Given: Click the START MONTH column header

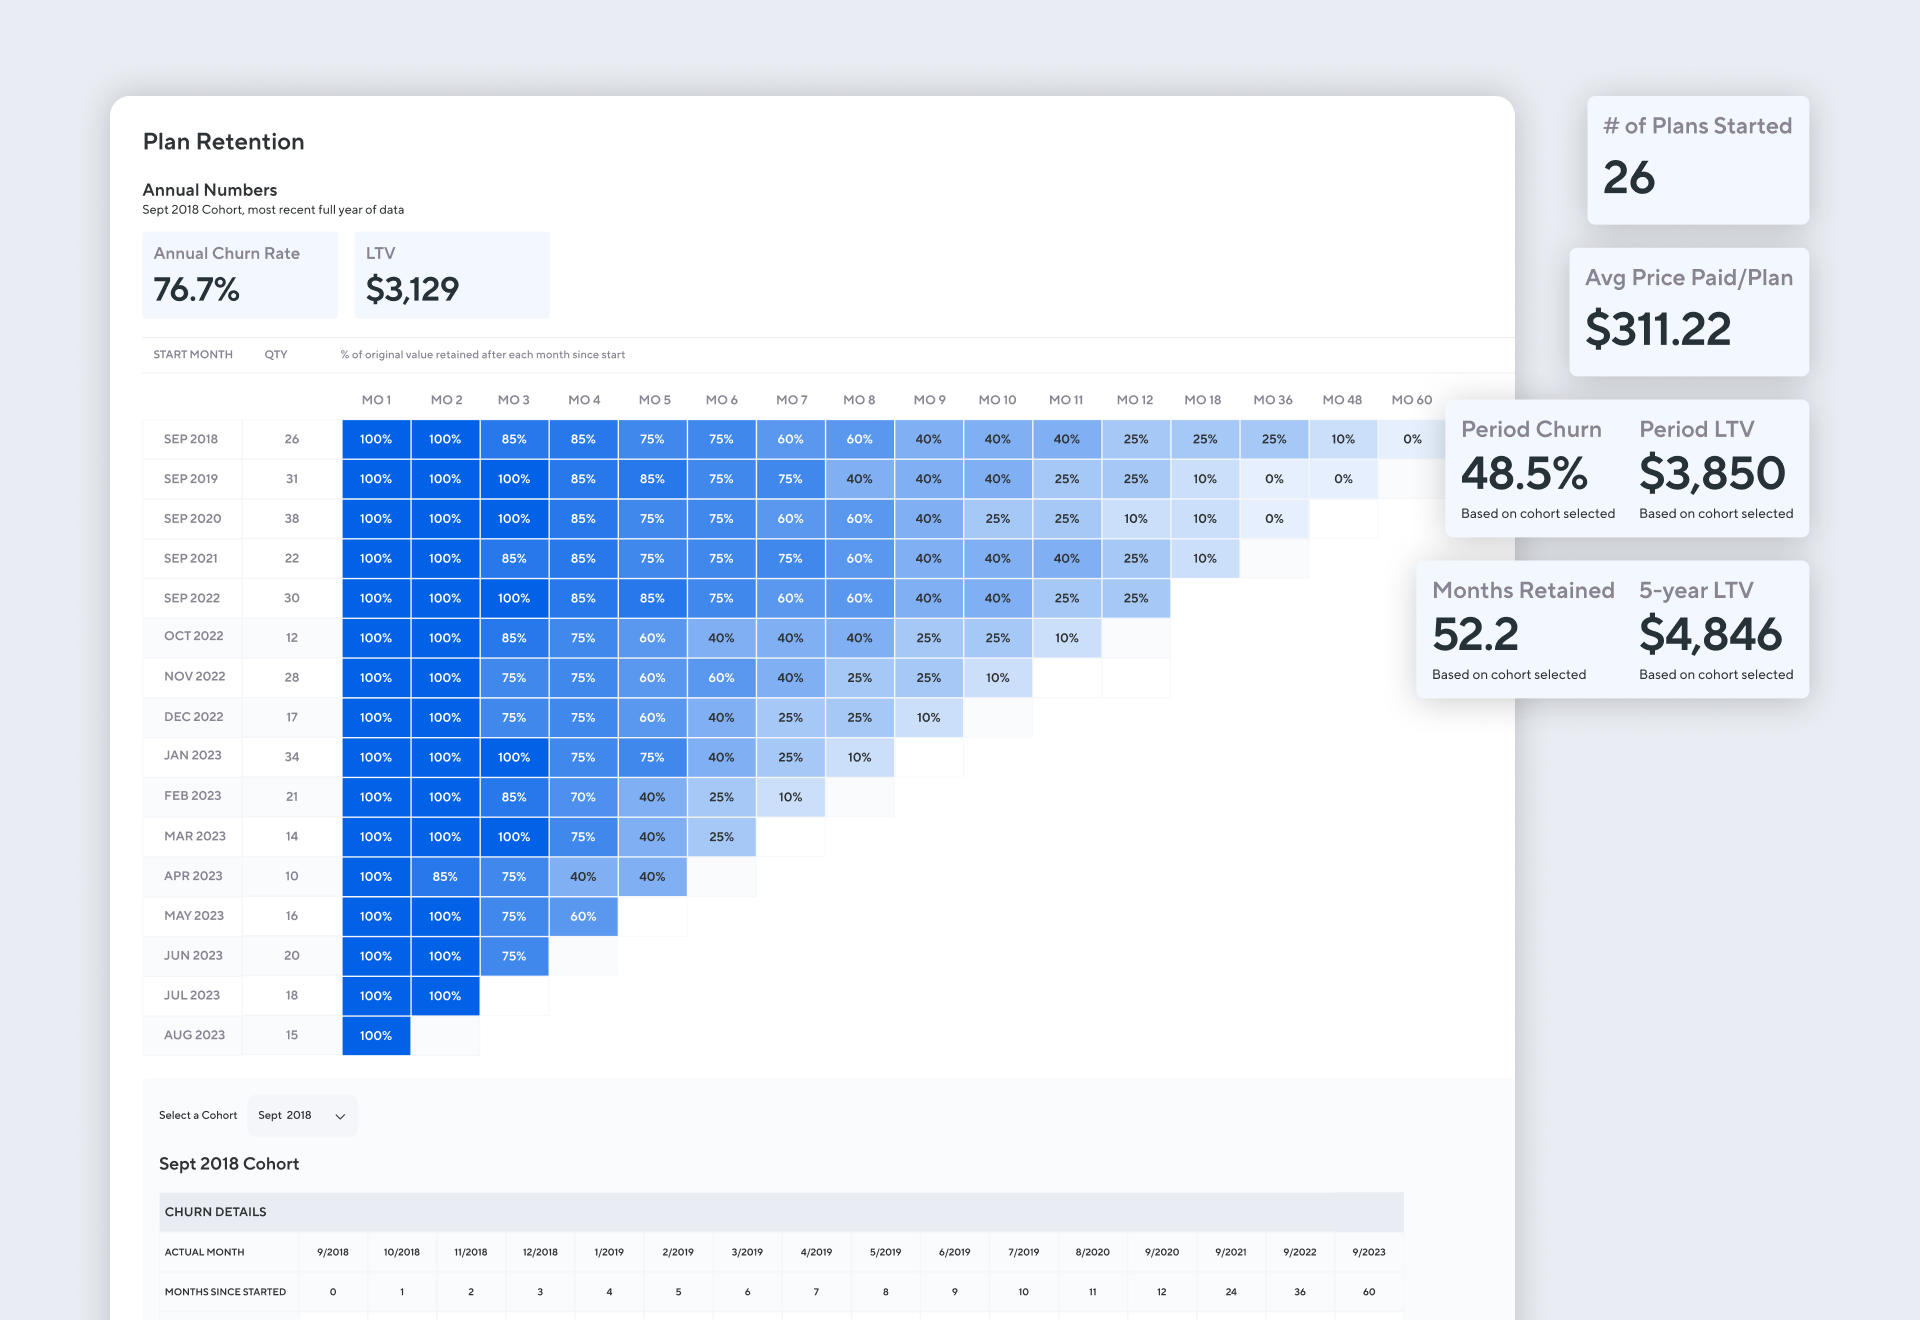Looking at the screenshot, I should 193,355.
